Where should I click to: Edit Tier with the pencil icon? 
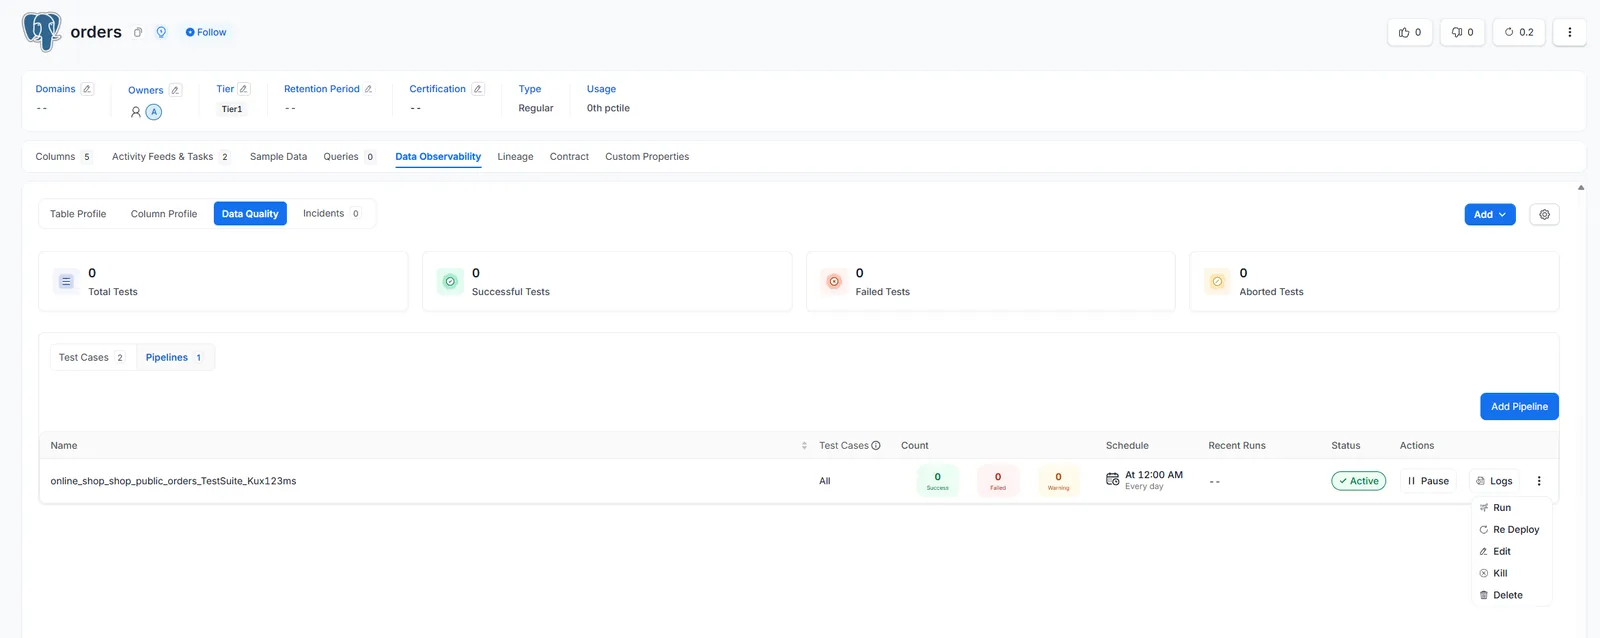244,89
